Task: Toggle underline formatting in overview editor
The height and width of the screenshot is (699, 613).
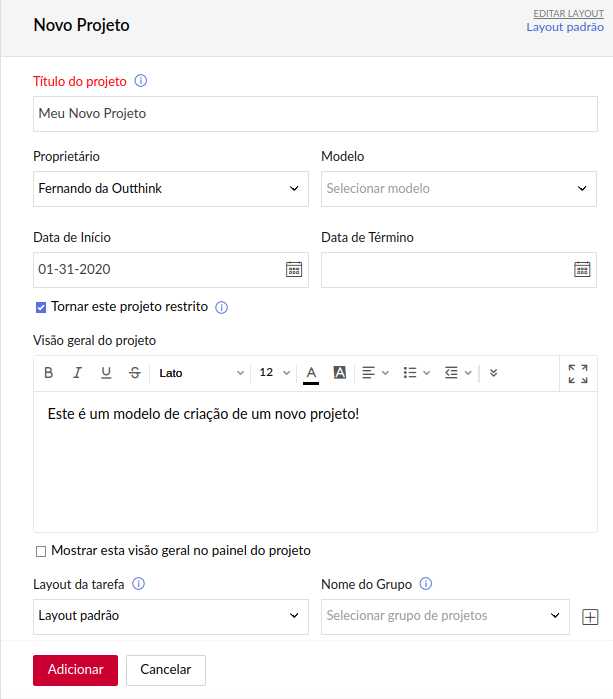Action: point(106,373)
